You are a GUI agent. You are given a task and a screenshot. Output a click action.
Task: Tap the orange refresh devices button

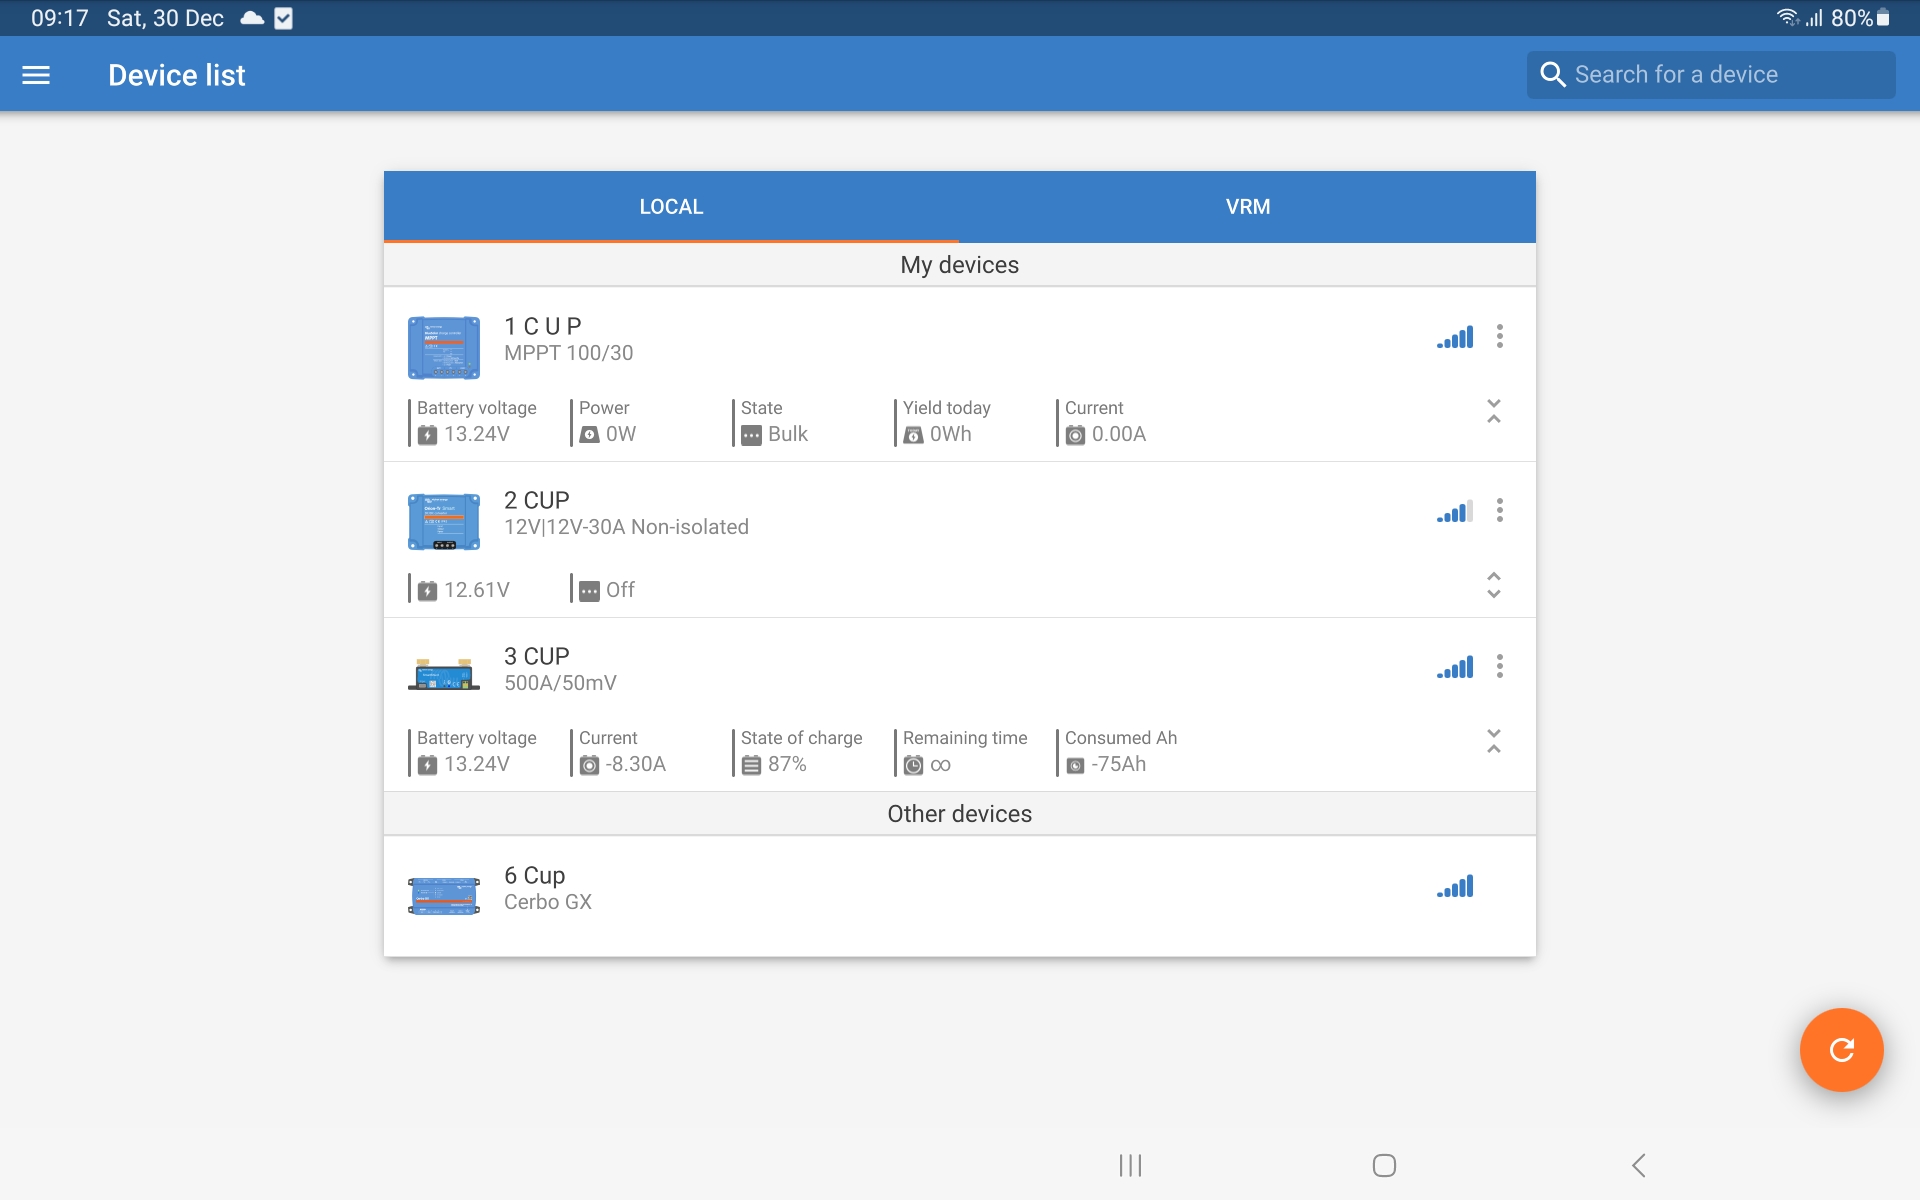click(1841, 1049)
